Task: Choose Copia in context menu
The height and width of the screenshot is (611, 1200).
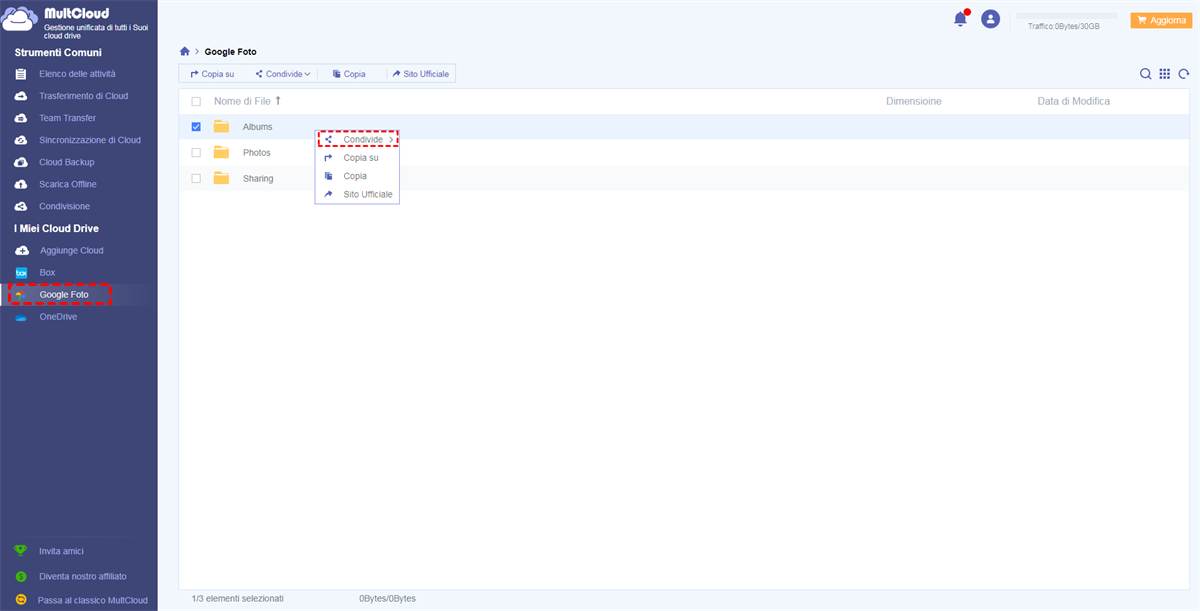Action: point(357,176)
